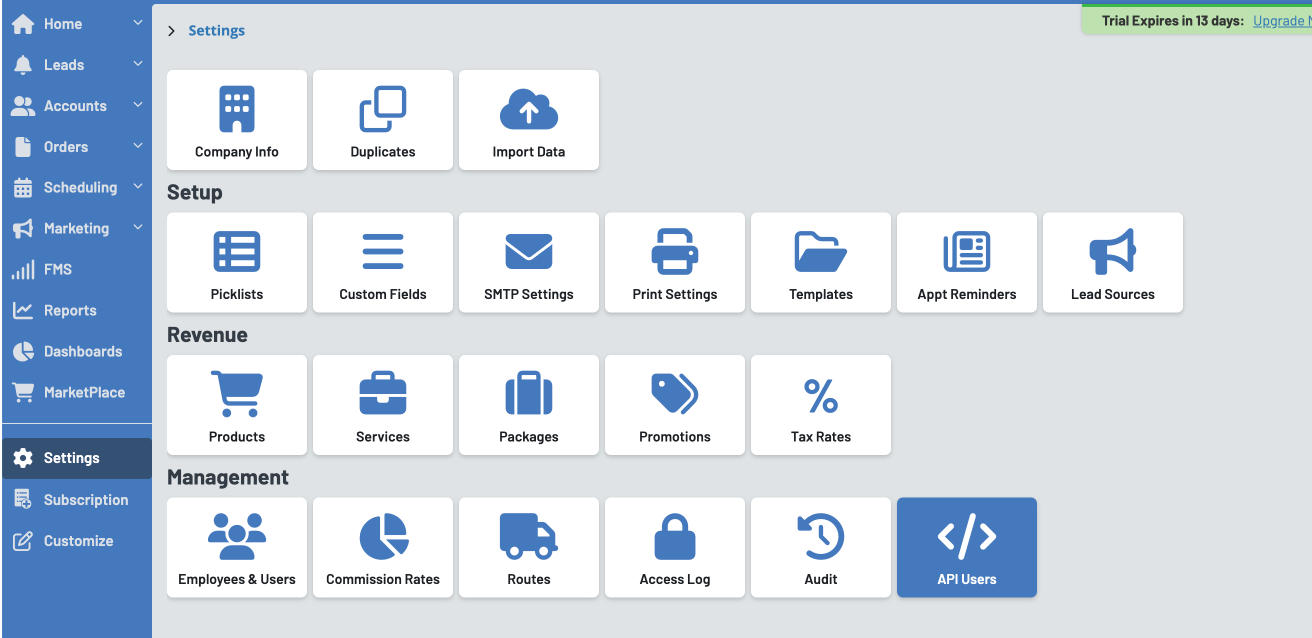Open SMTP Settings envelope icon
Viewport: 1312px width, 638px height.
click(528, 251)
